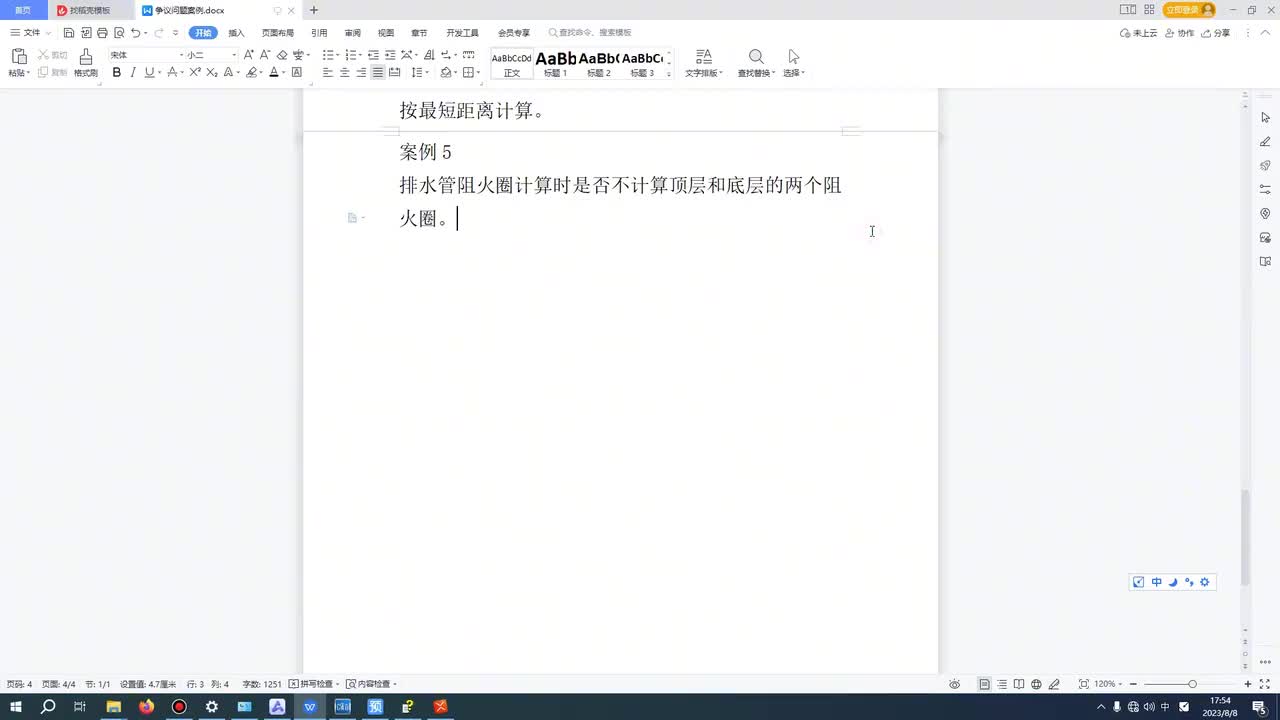Click the zoom in plus button
The height and width of the screenshot is (720, 1280).
point(1248,684)
